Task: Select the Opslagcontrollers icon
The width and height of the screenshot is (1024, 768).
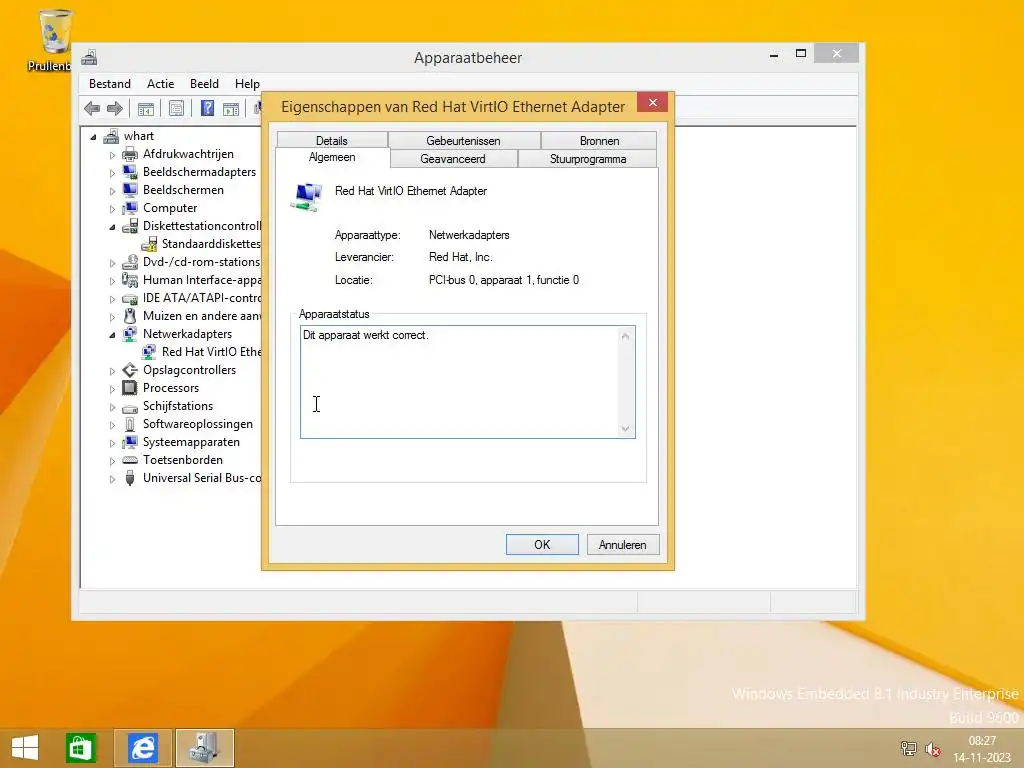Action: [130, 370]
